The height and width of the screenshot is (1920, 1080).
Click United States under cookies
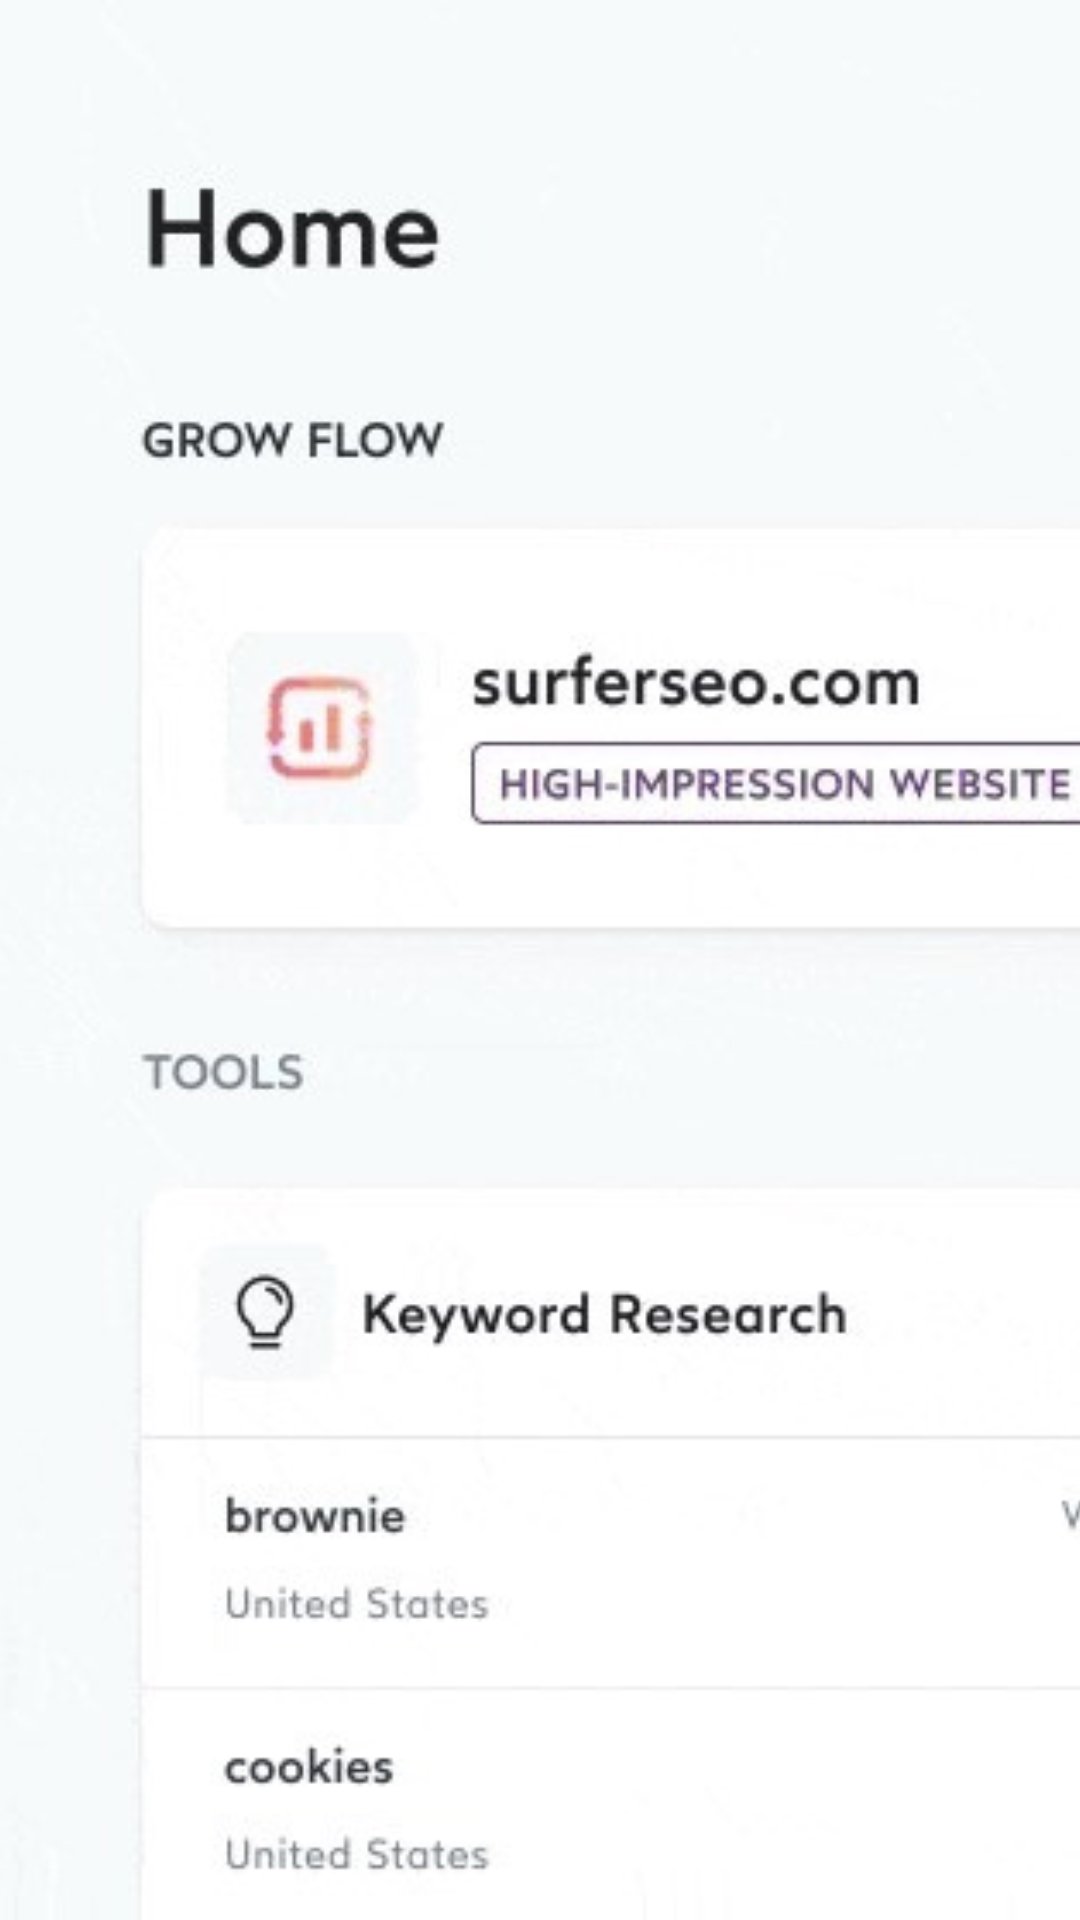pos(357,1855)
